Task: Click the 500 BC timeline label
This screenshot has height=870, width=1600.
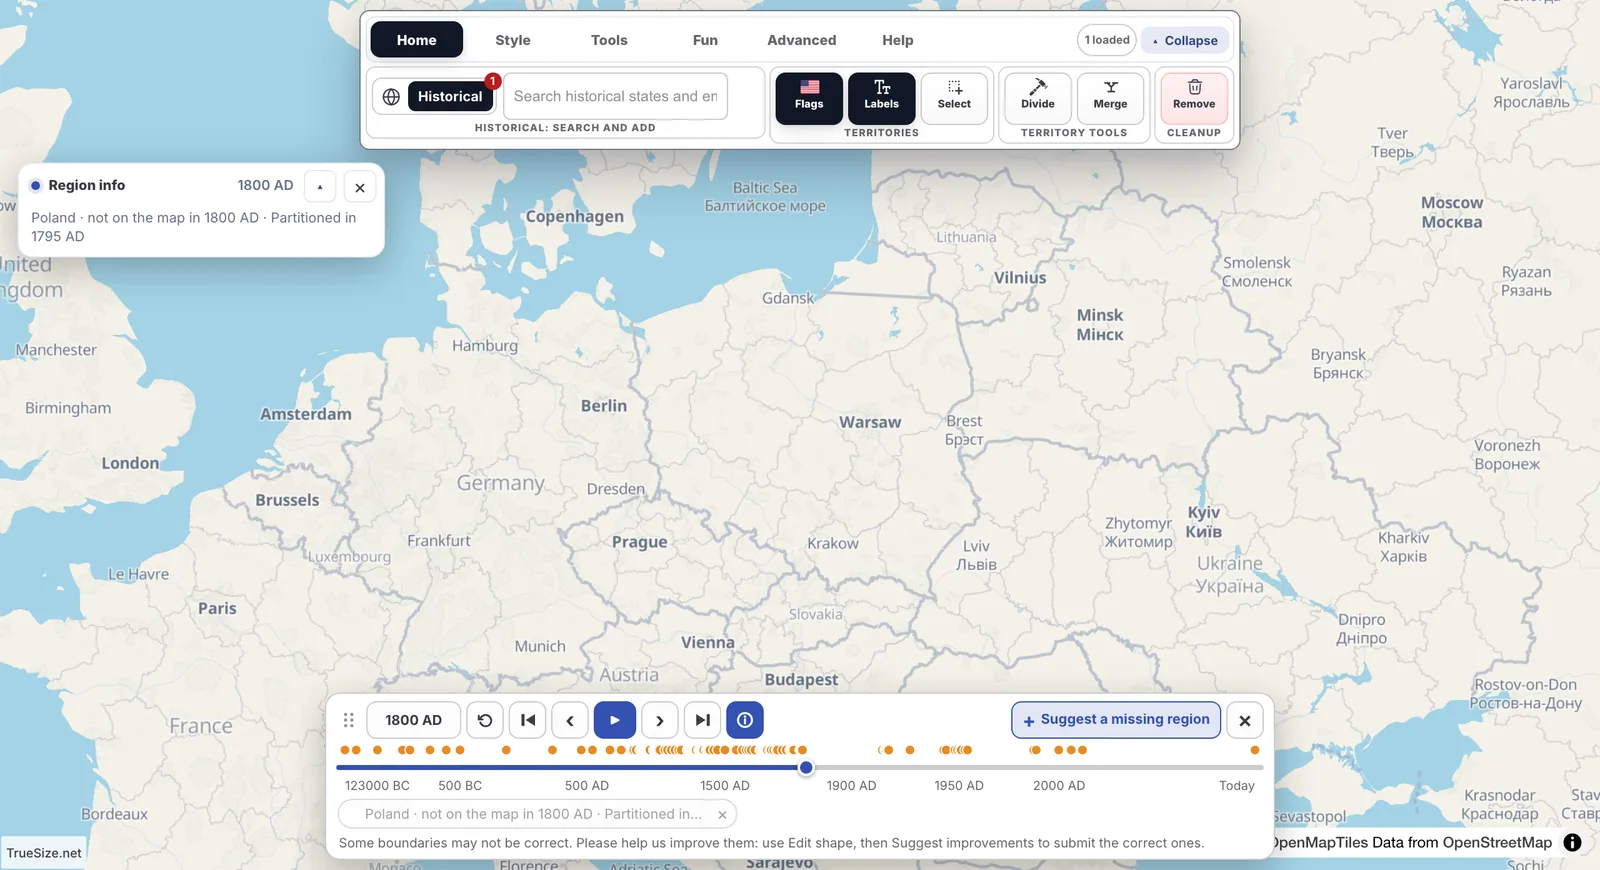Action: pos(460,786)
